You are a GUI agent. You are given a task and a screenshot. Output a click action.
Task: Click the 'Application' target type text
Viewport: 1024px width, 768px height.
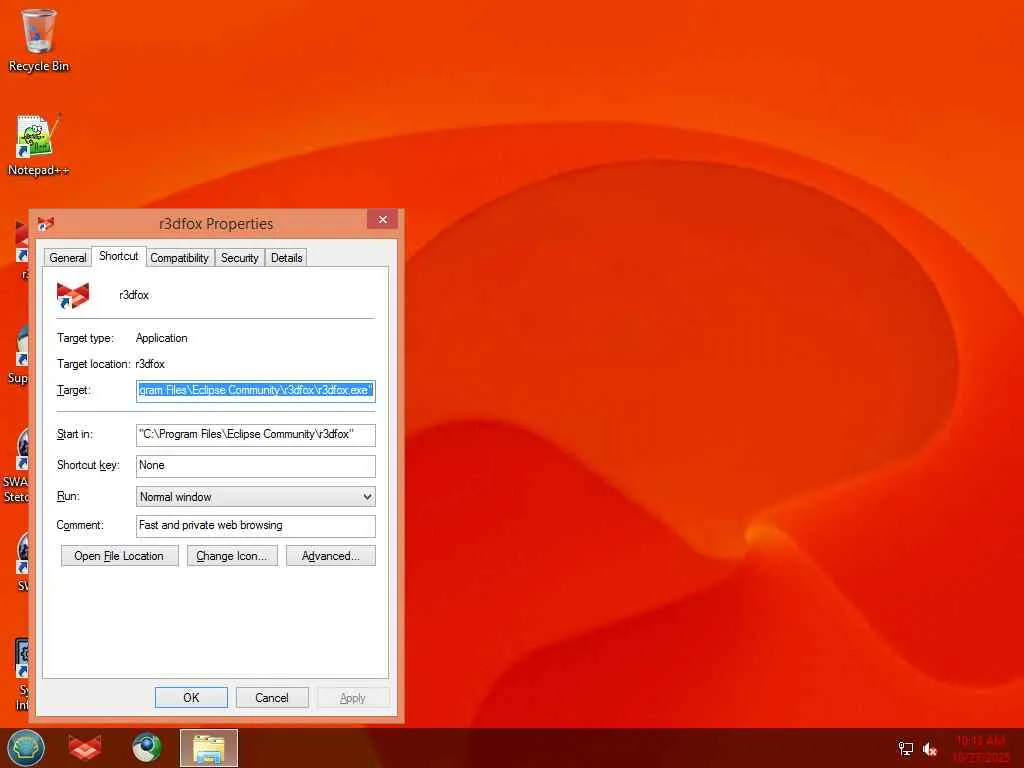(x=161, y=338)
